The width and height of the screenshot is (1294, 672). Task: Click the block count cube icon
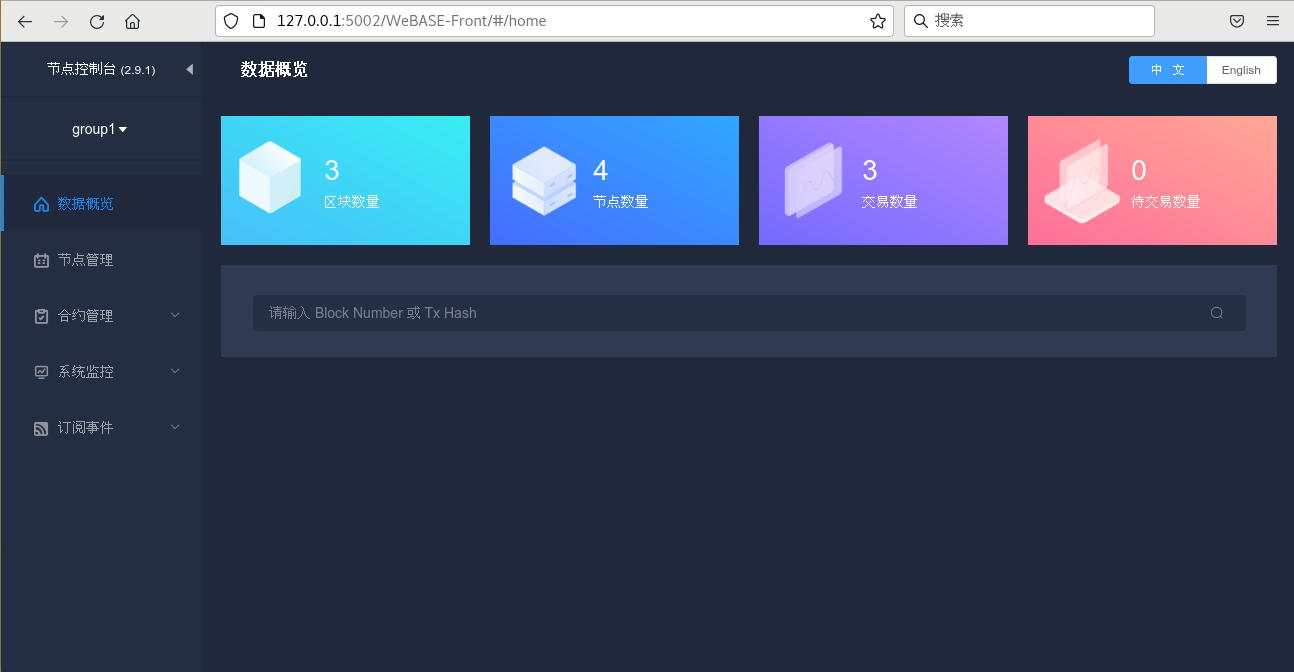(x=270, y=178)
